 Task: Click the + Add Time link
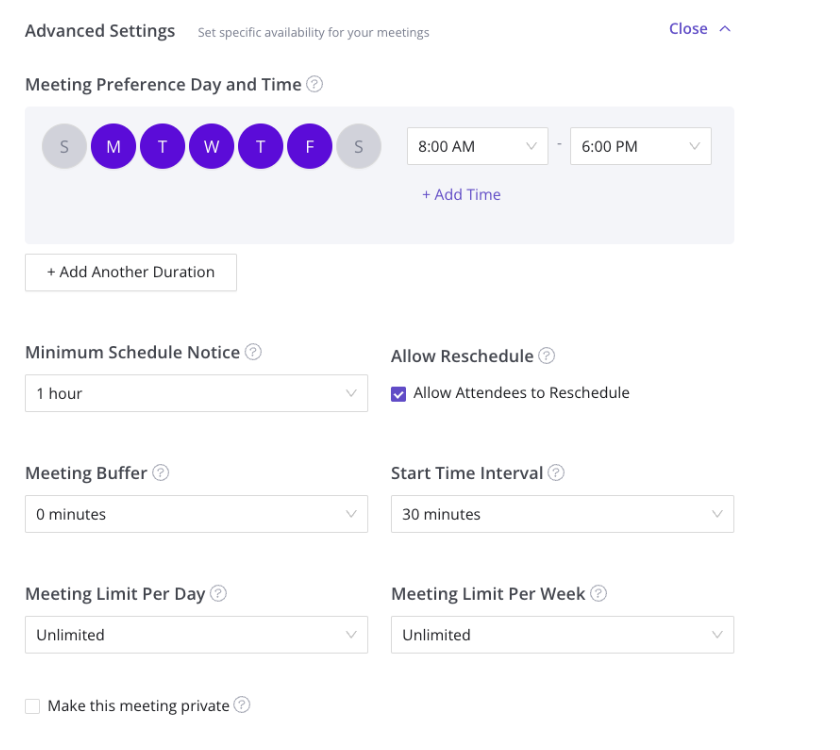pyautogui.click(x=461, y=194)
